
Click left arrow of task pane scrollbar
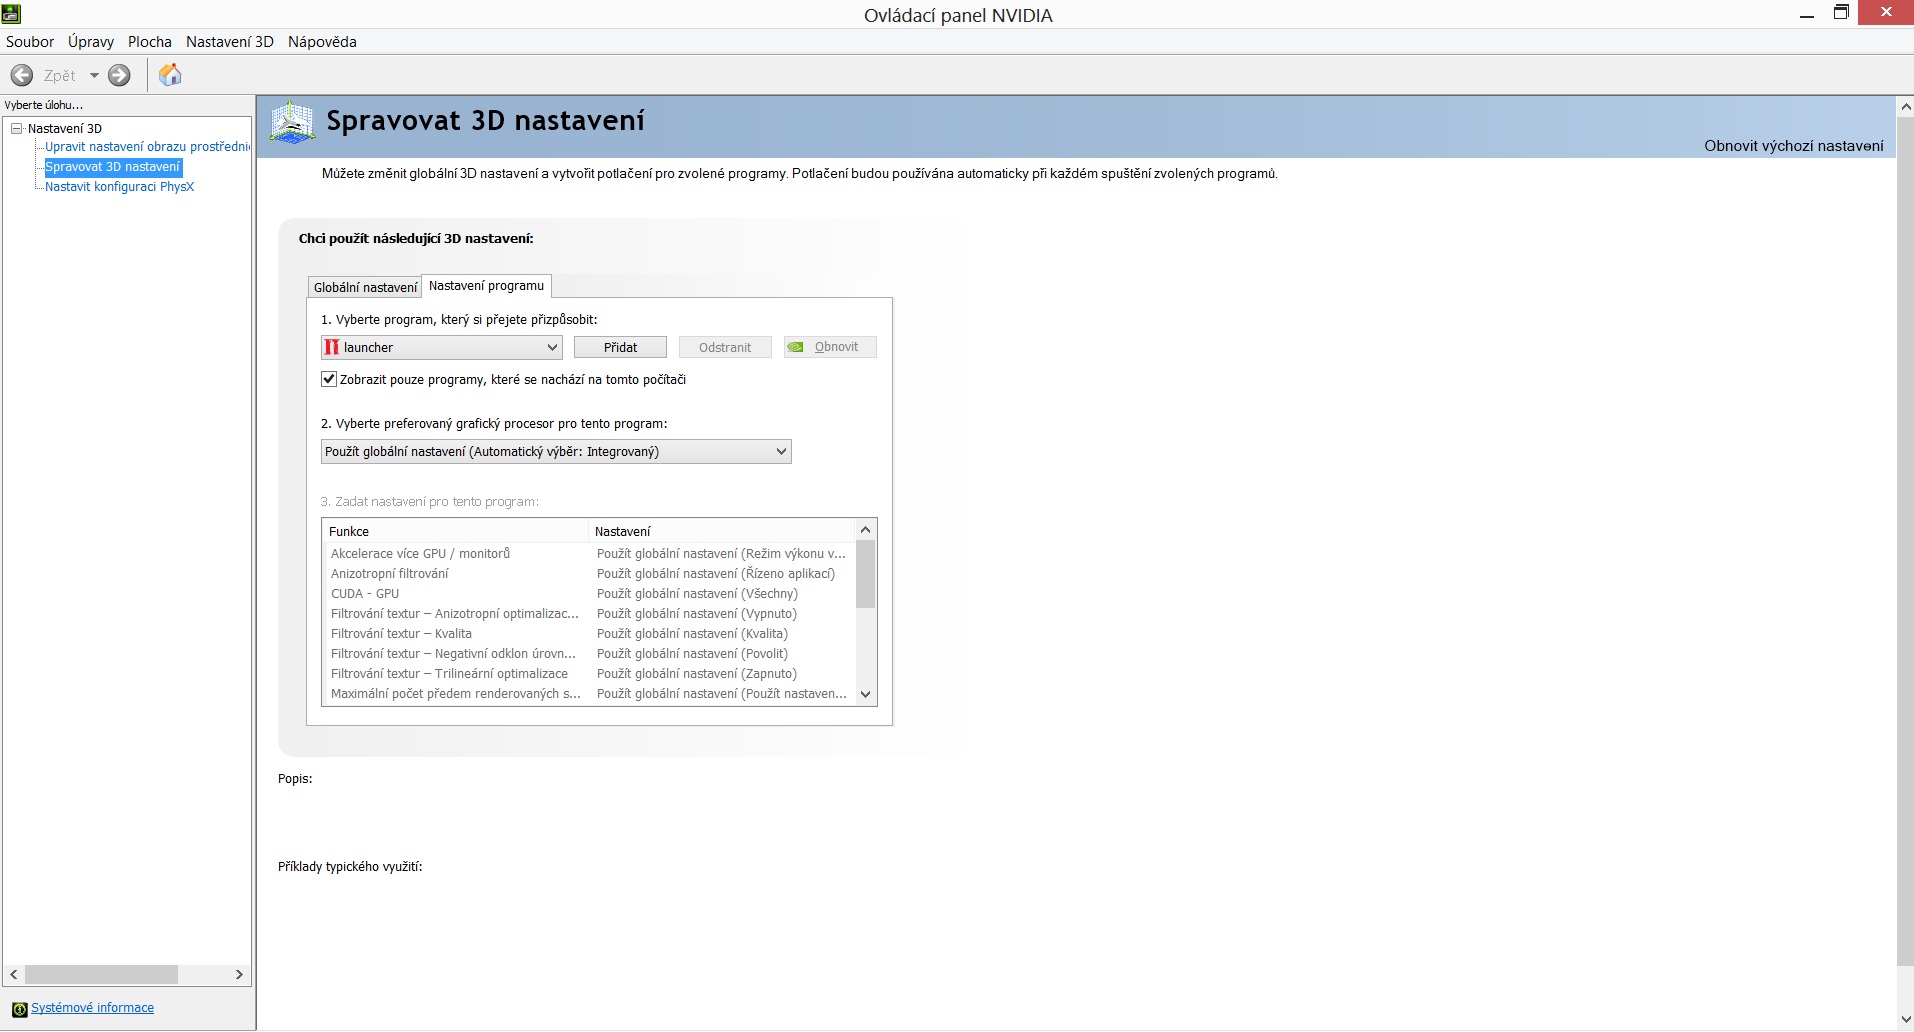pyautogui.click(x=14, y=974)
